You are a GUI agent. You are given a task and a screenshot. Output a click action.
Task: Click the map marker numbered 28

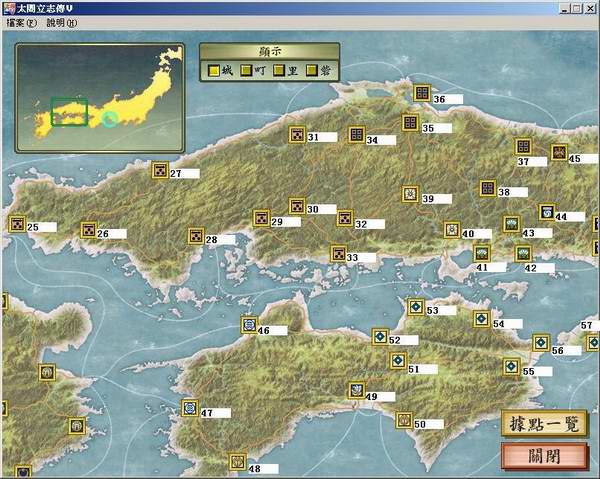pyautogui.click(x=196, y=237)
